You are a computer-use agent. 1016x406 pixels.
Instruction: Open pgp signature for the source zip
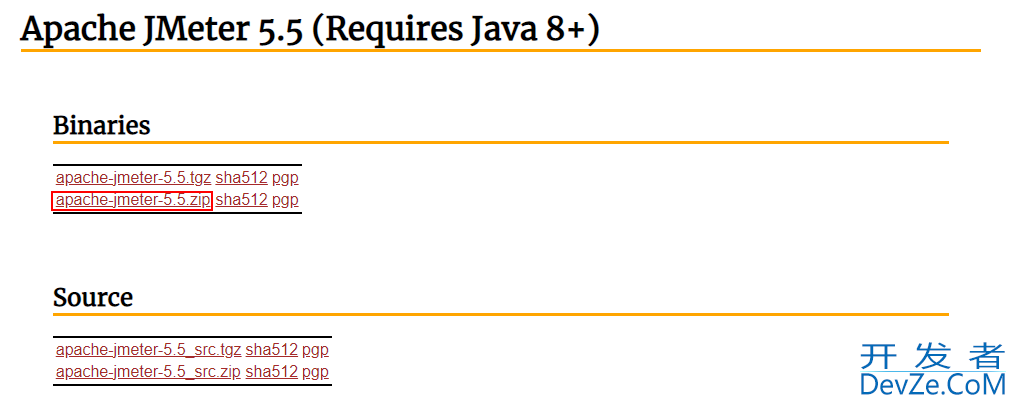click(316, 372)
